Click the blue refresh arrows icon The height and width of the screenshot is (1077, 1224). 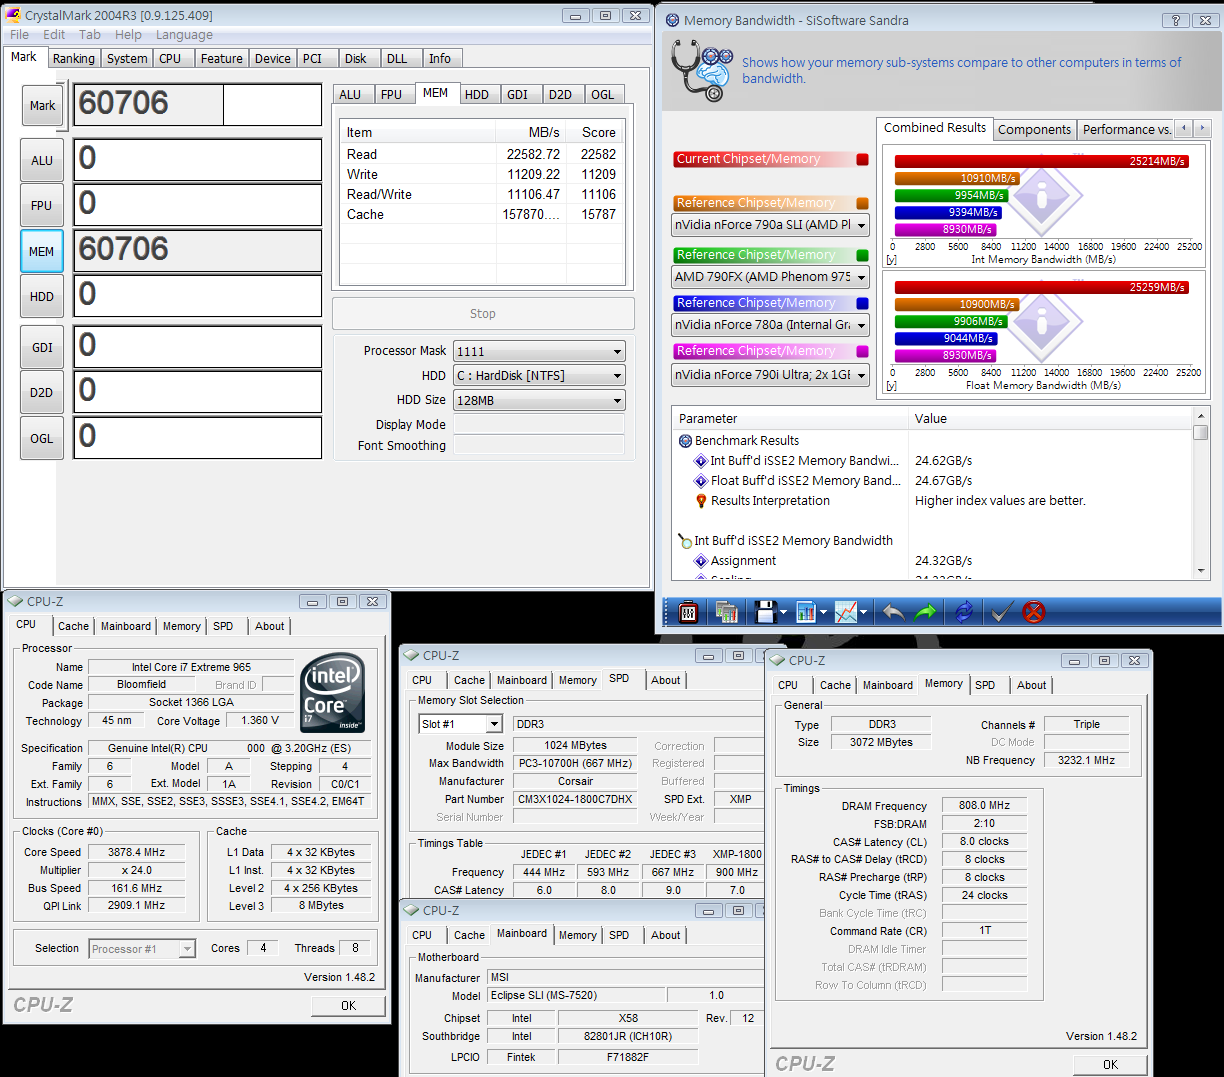964,612
